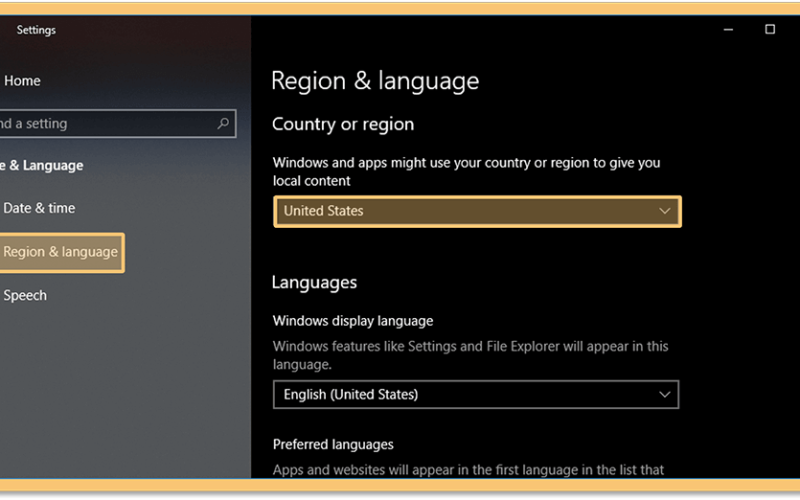Image resolution: width=800 pixels, height=500 pixels.
Task: Click the Country or region heading
Action: pyautogui.click(x=343, y=124)
